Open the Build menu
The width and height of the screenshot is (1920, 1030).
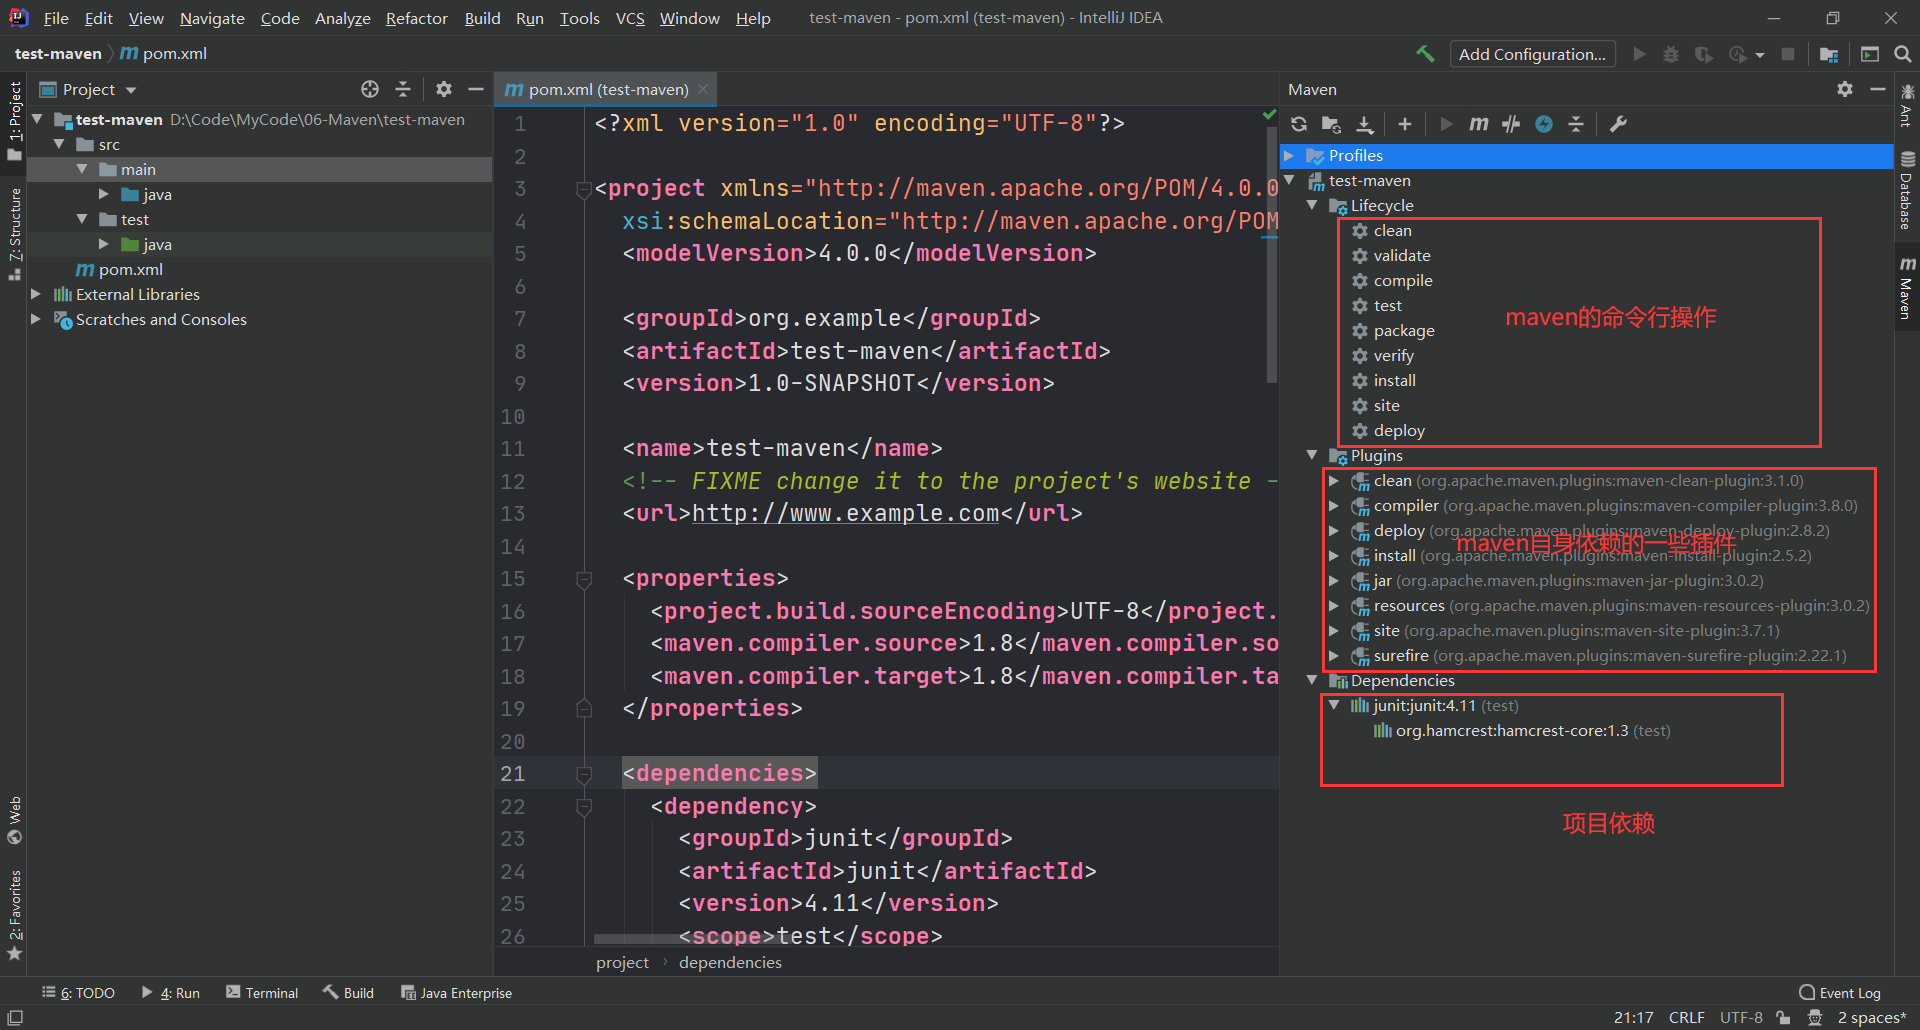[482, 18]
